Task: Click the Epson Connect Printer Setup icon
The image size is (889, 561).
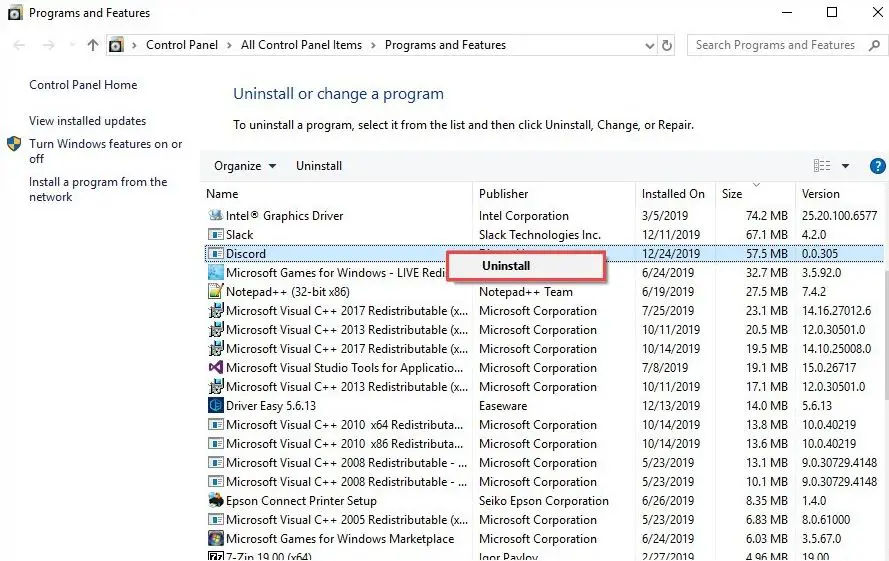Action: (215, 501)
